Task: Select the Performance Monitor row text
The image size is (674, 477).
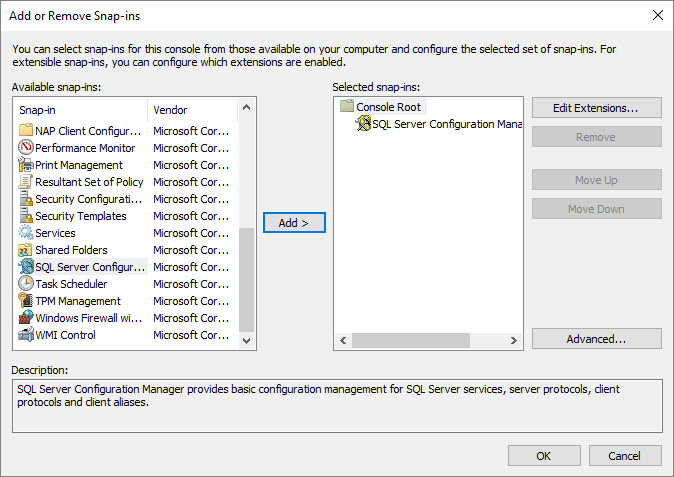Action: tap(85, 148)
